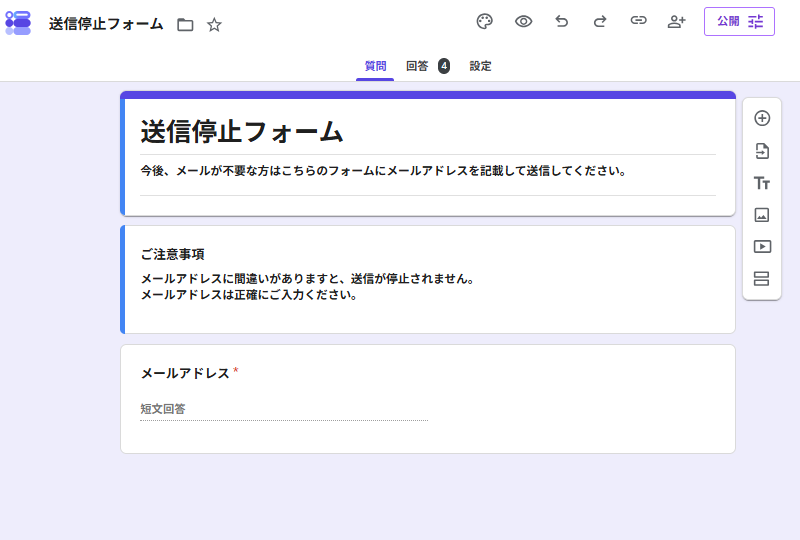Click the 公開 publish button
The height and width of the screenshot is (540, 800).
pos(739,21)
